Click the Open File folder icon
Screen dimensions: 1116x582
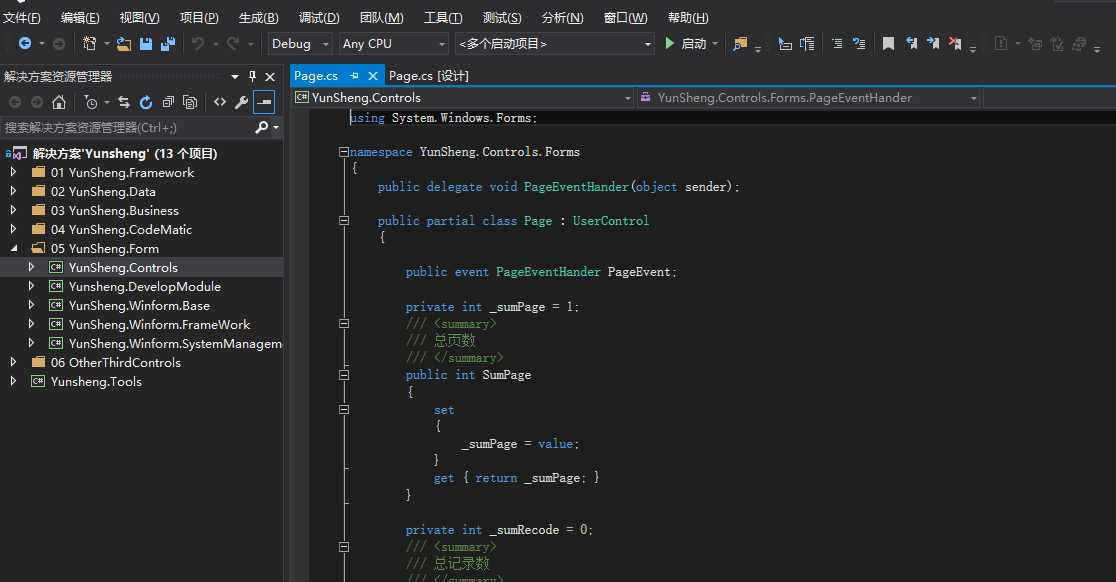click(x=124, y=44)
